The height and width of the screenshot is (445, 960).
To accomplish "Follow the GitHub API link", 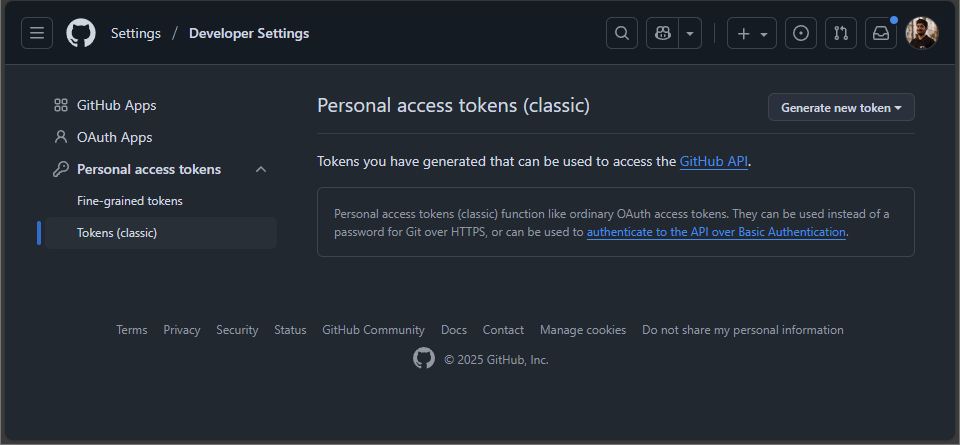I will pyautogui.click(x=714, y=161).
